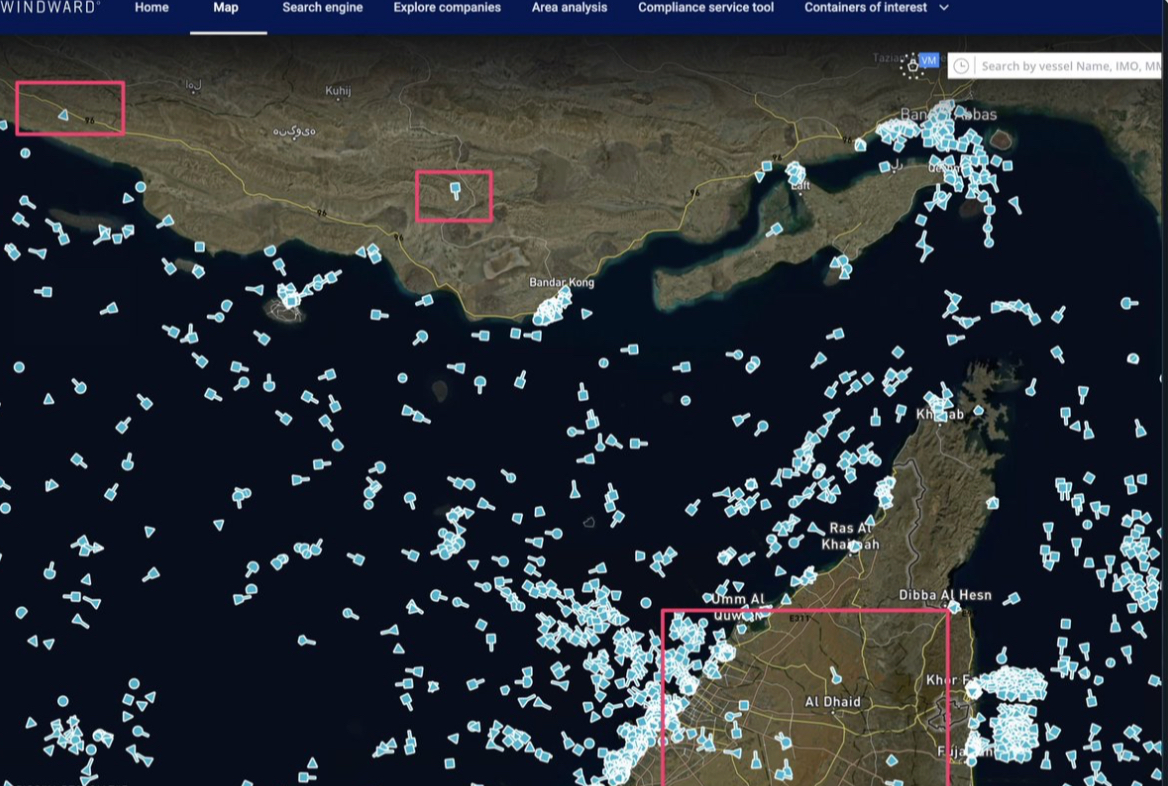The image size is (1168, 786).
Task: Open Explore companies in the navigation
Action: click(x=447, y=8)
